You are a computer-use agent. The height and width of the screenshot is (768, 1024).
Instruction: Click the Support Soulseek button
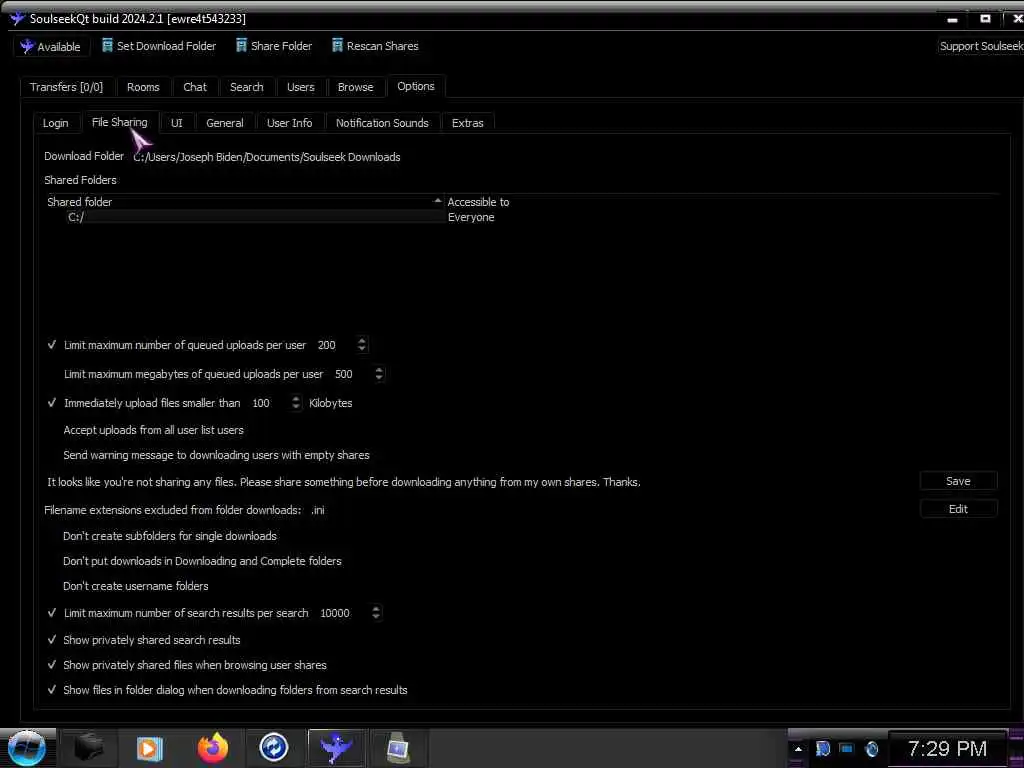[x=981, y=46]
